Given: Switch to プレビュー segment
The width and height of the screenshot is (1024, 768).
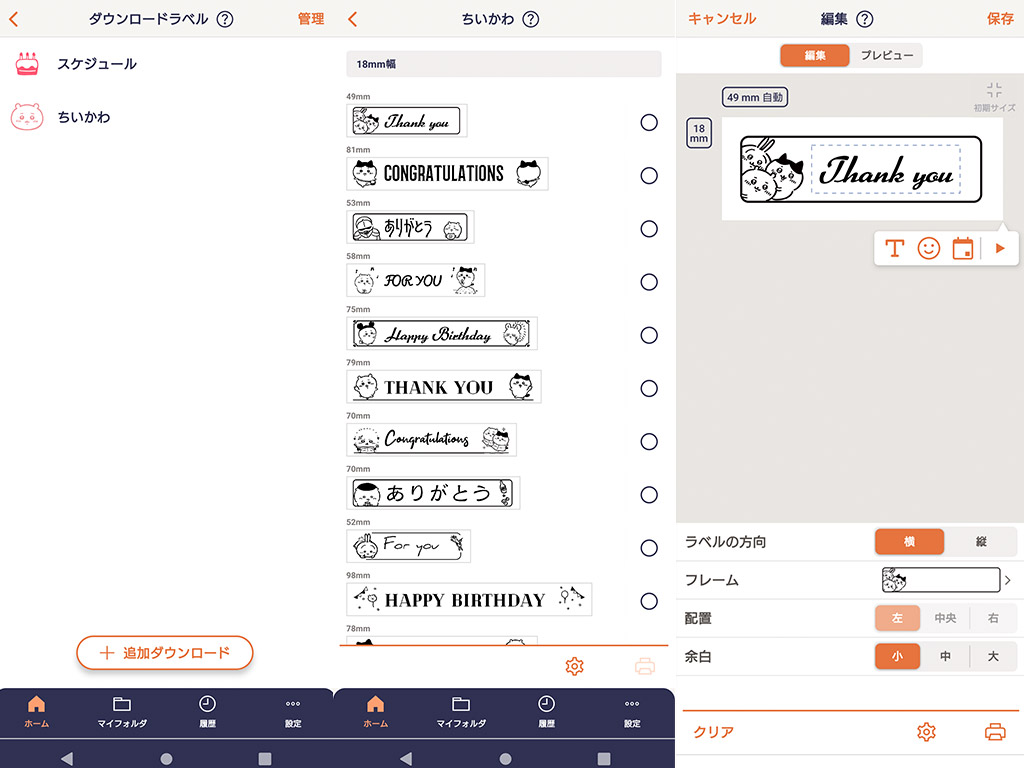Looking at the screenshot, I should tap(887, 56).
